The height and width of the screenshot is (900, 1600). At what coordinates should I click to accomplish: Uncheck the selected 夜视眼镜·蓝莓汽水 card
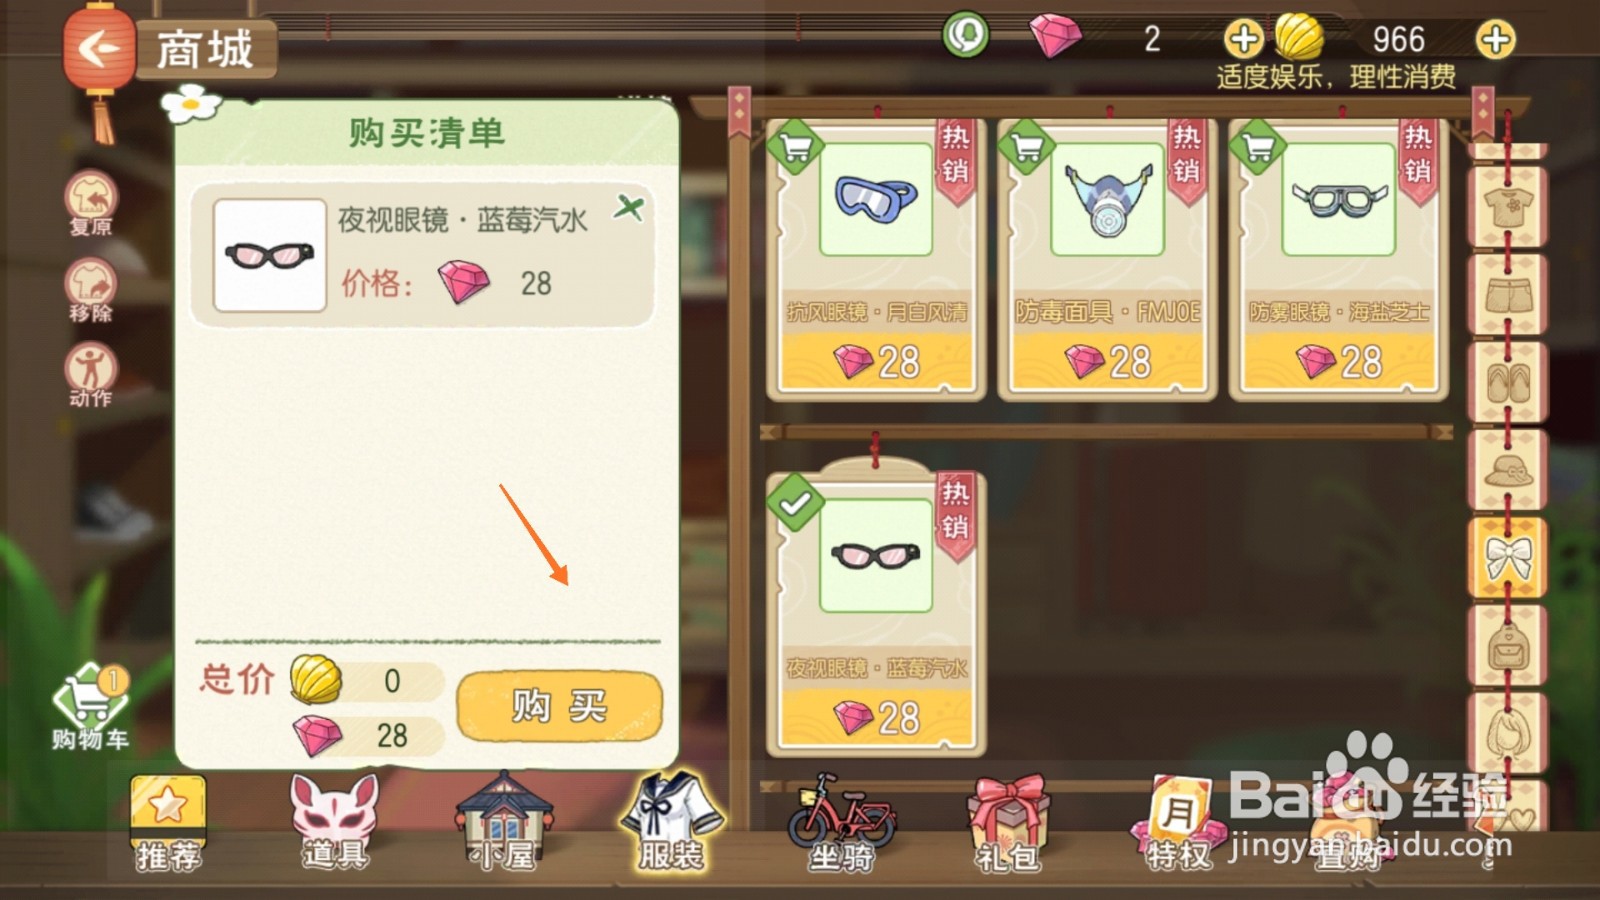(x=795, y=503)
